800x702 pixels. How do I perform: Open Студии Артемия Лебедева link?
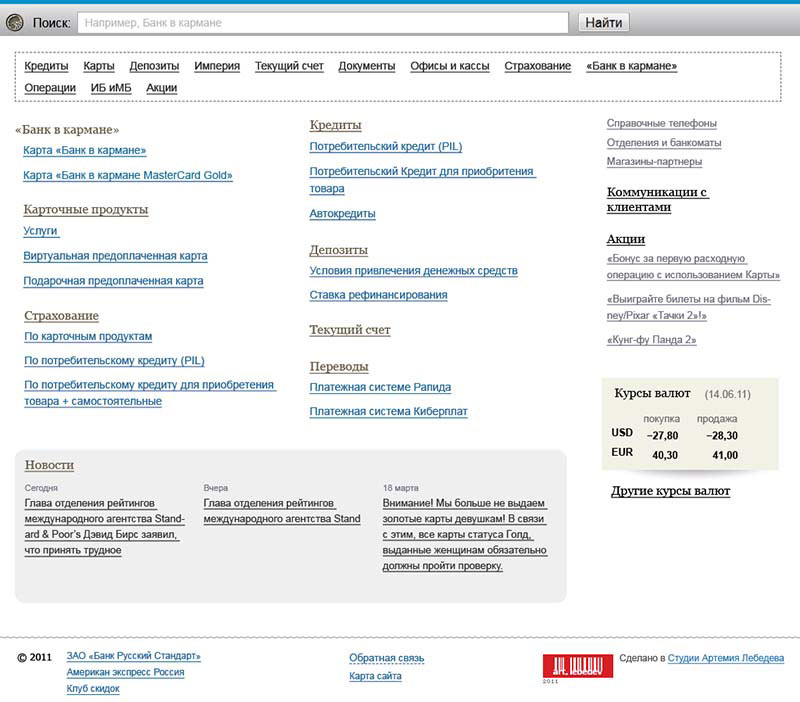[x=725, y=658]
